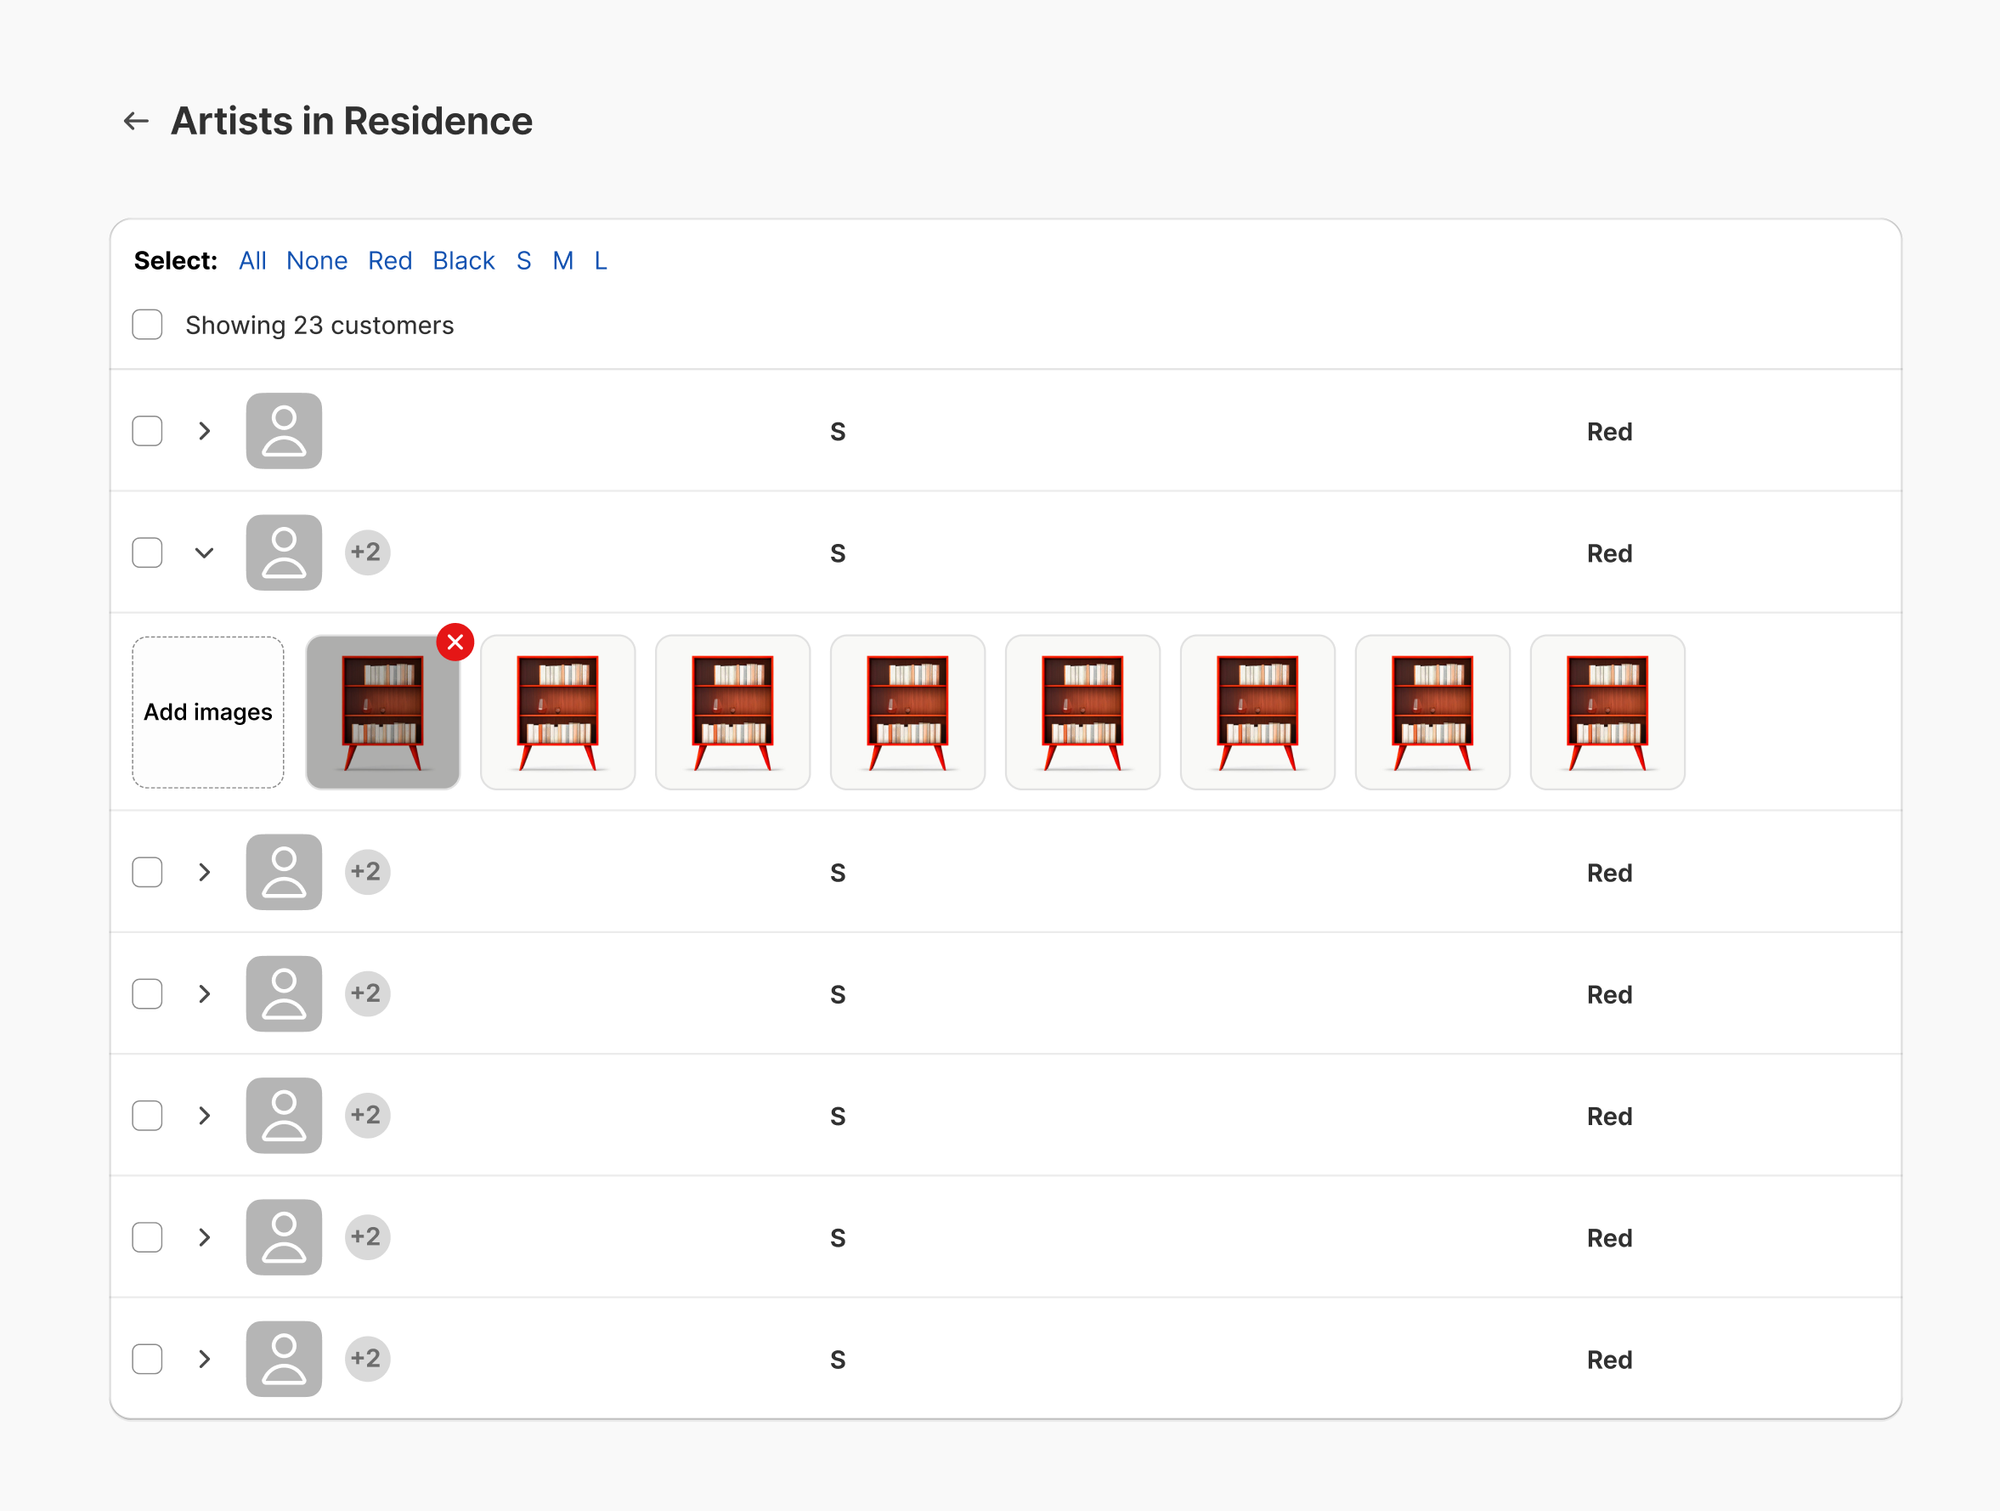2000x1511 pixels.
Task: Check the first row's checkbox
Action: 147,431
